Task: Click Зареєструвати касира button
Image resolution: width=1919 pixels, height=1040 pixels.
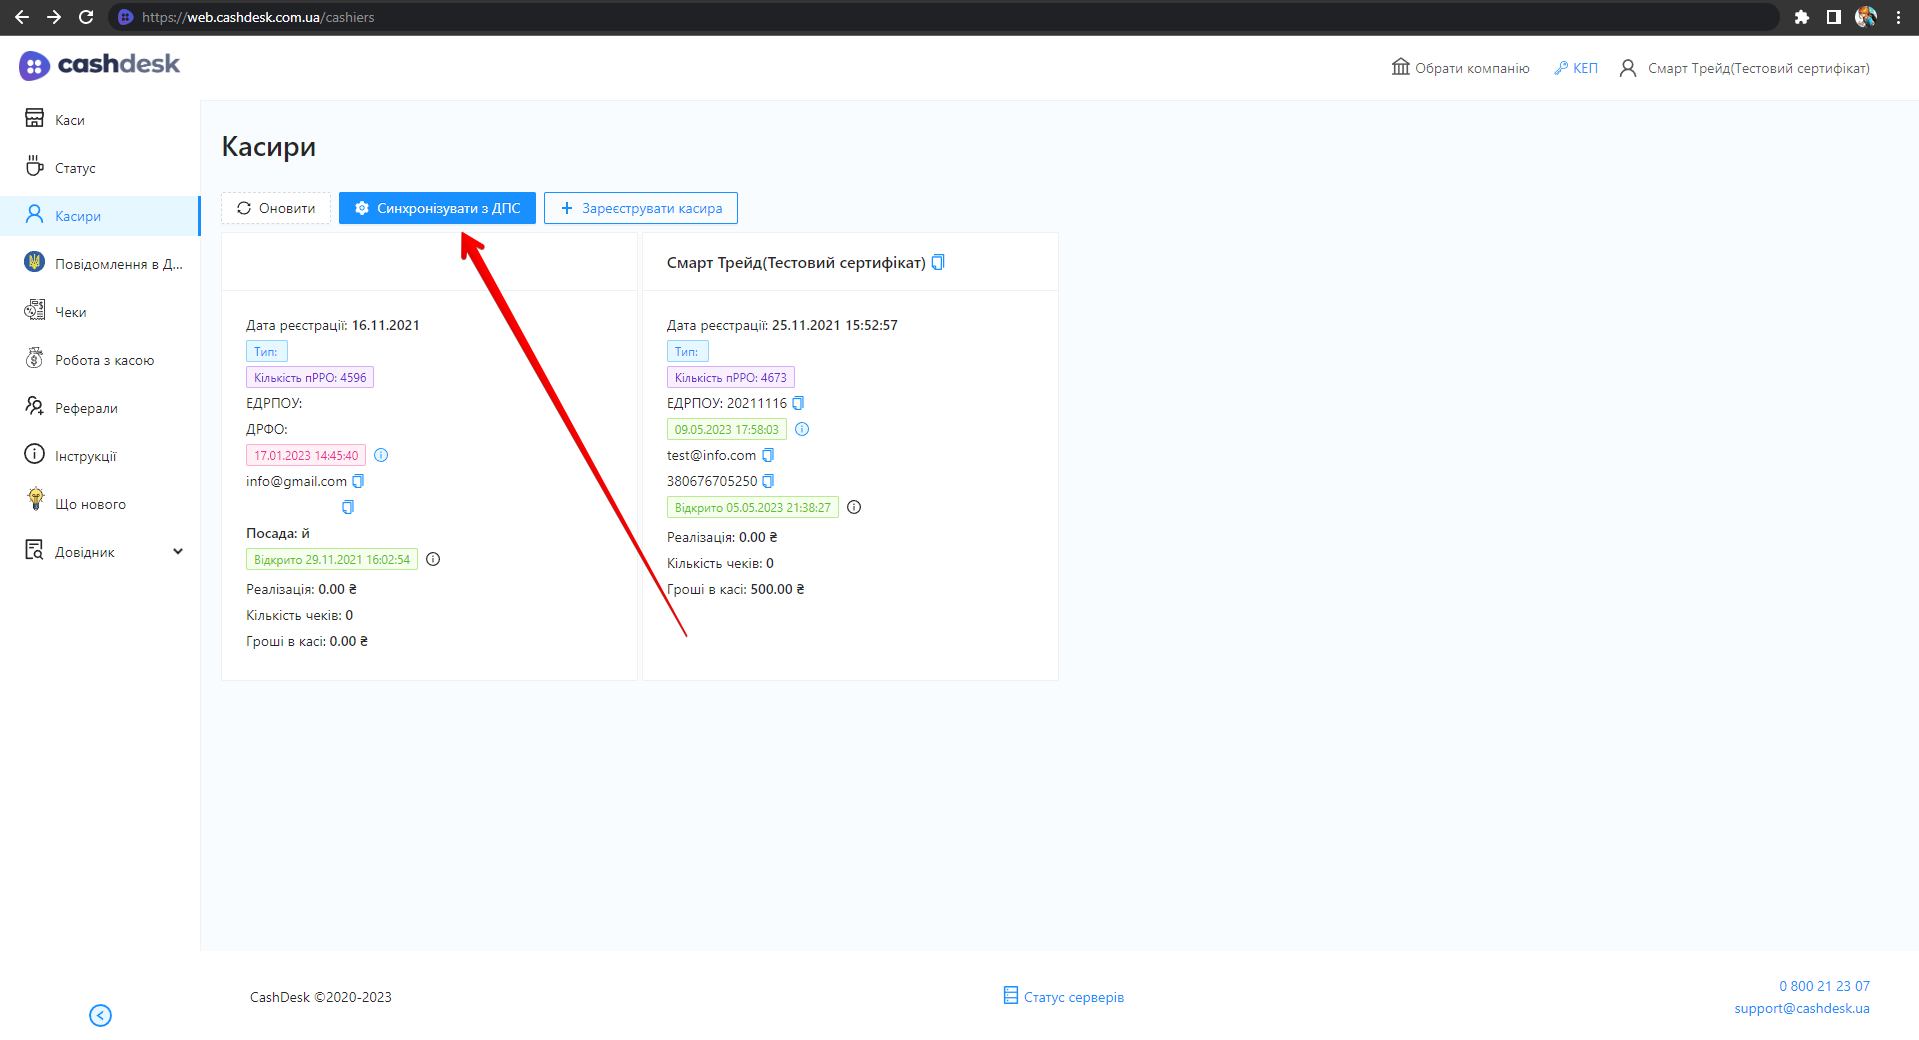Action: (x=641, y=208)
